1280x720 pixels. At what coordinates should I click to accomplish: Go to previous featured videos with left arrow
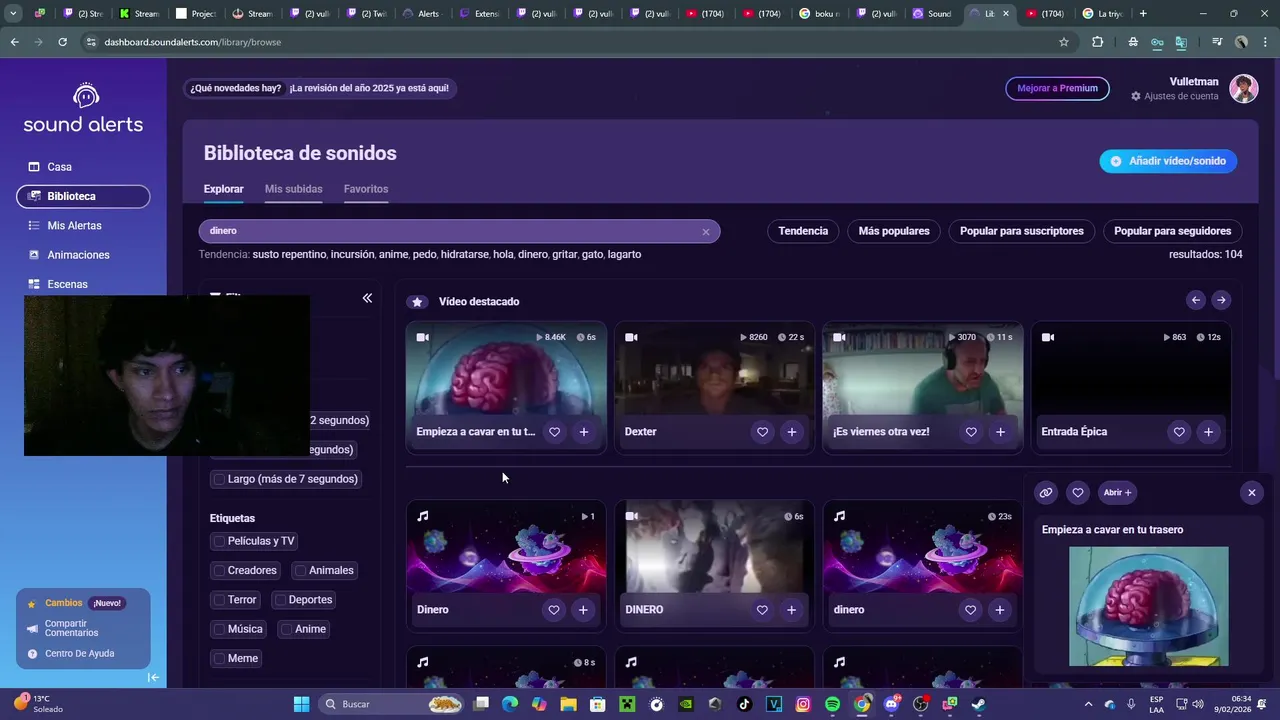1196,300
